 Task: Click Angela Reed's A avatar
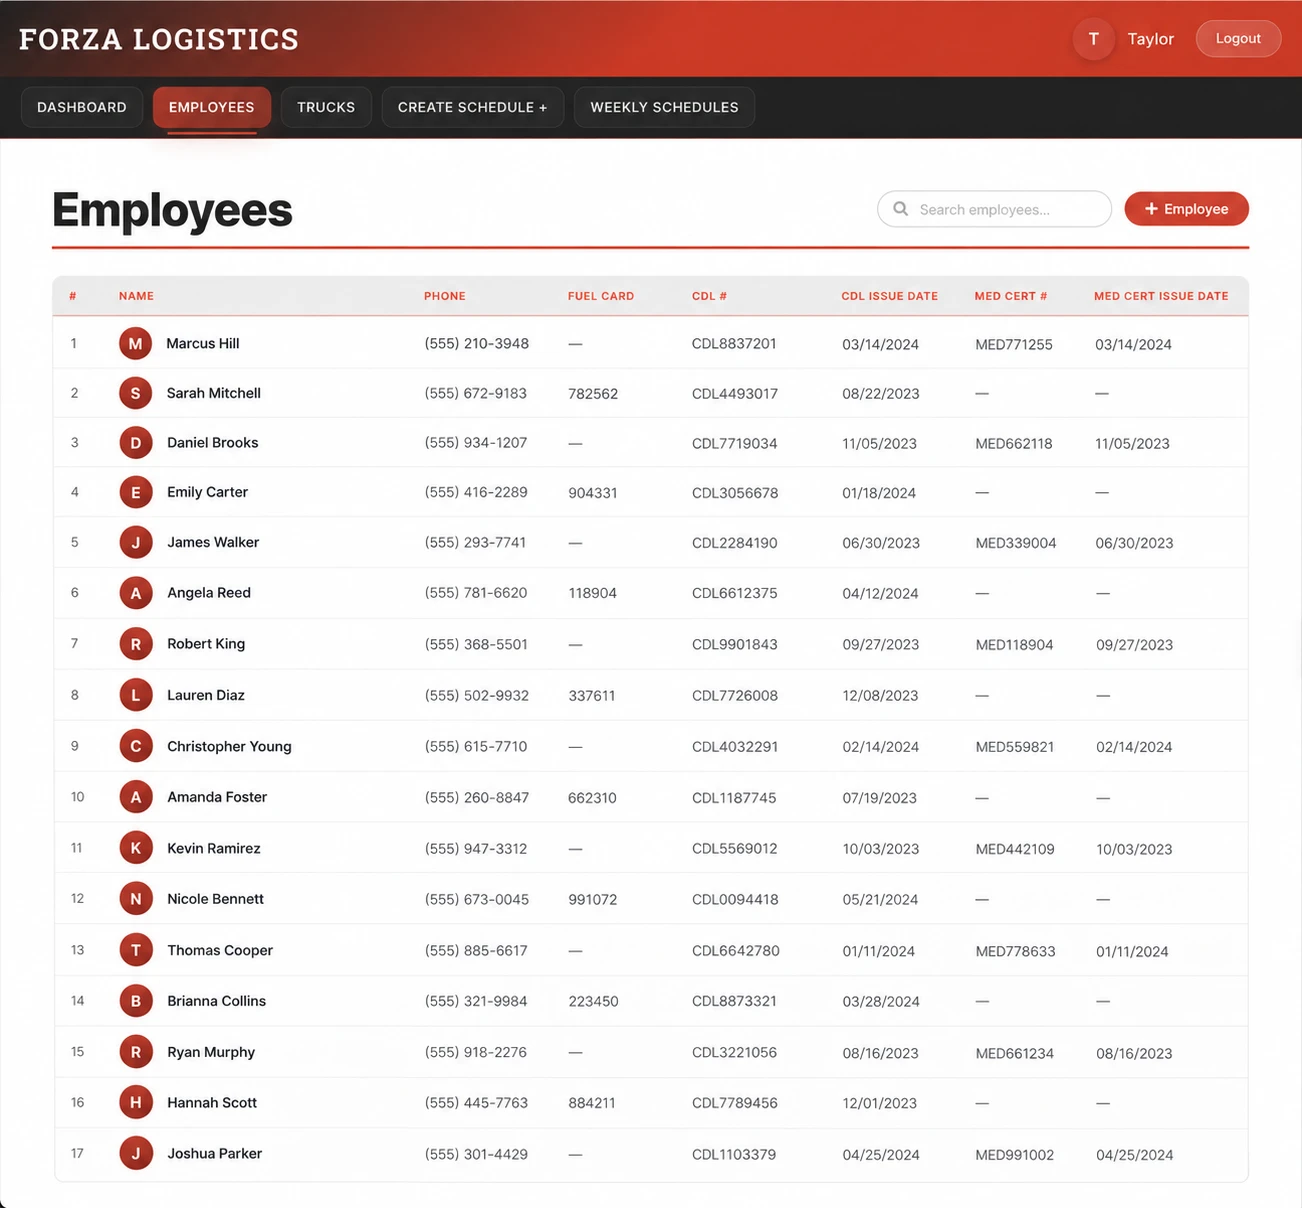[136, 593]
